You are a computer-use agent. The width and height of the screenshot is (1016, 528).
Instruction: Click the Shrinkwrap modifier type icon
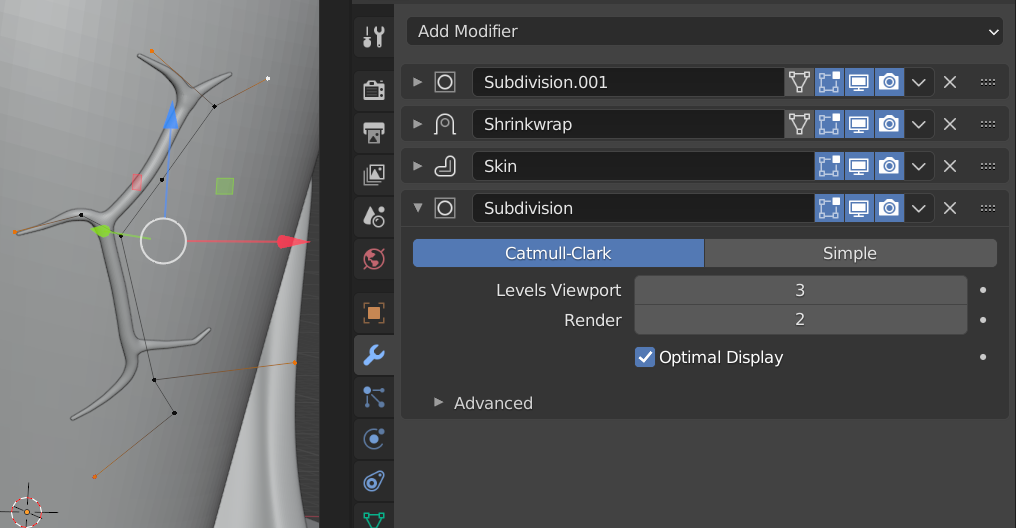[444, 124]
